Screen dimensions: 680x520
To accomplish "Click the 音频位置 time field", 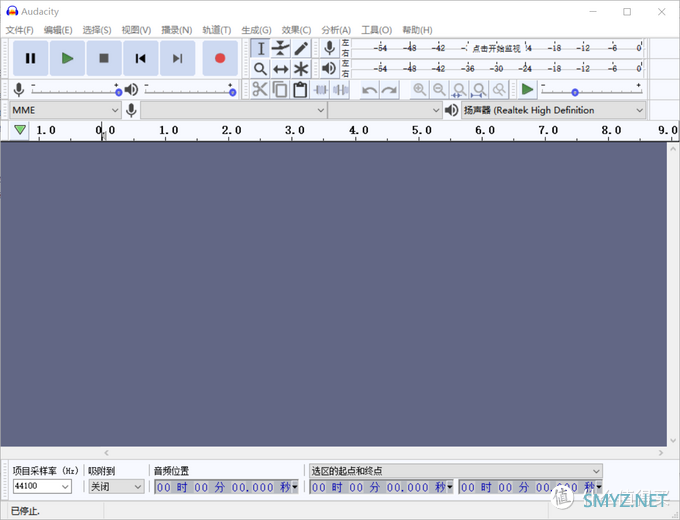I will point(226,487).
